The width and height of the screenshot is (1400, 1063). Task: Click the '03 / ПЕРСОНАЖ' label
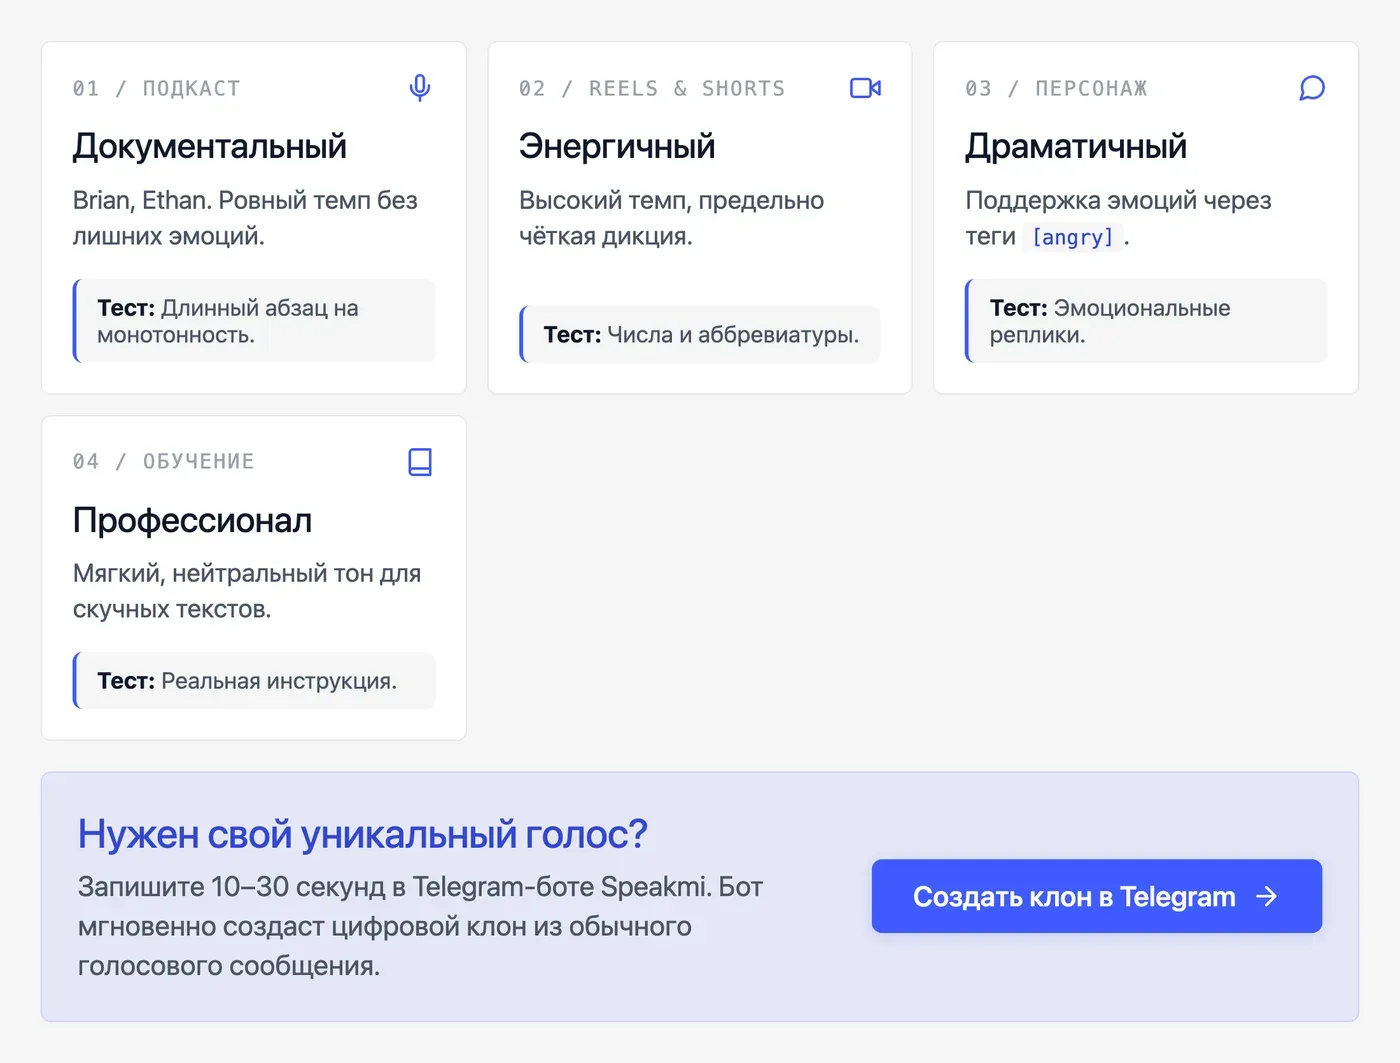[x=1056, y=88]
